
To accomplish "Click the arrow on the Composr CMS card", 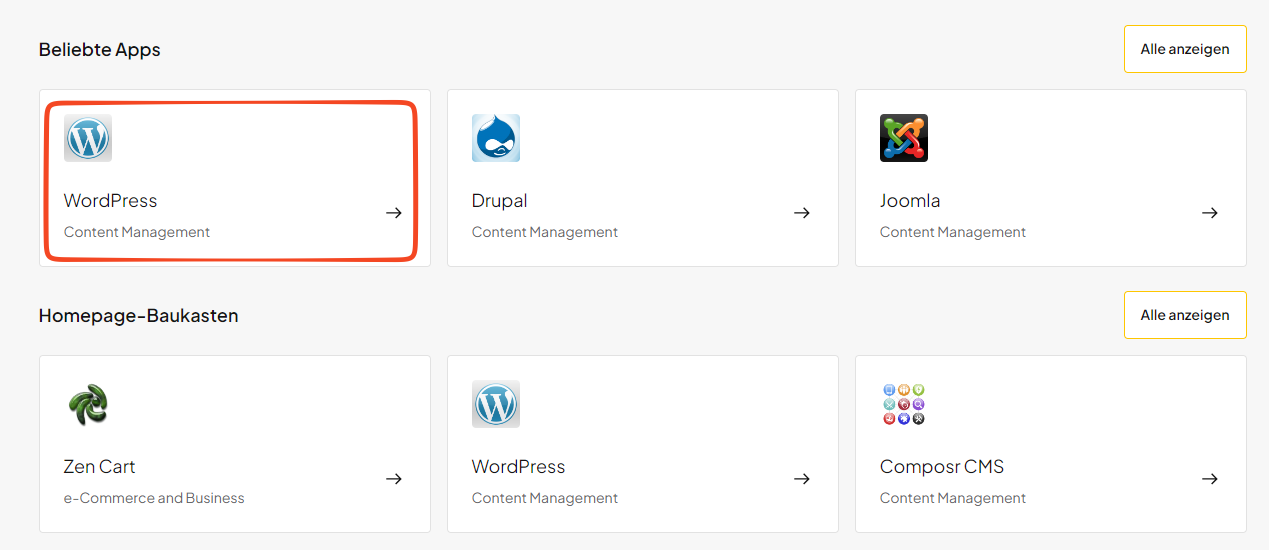I will 1210,479.
